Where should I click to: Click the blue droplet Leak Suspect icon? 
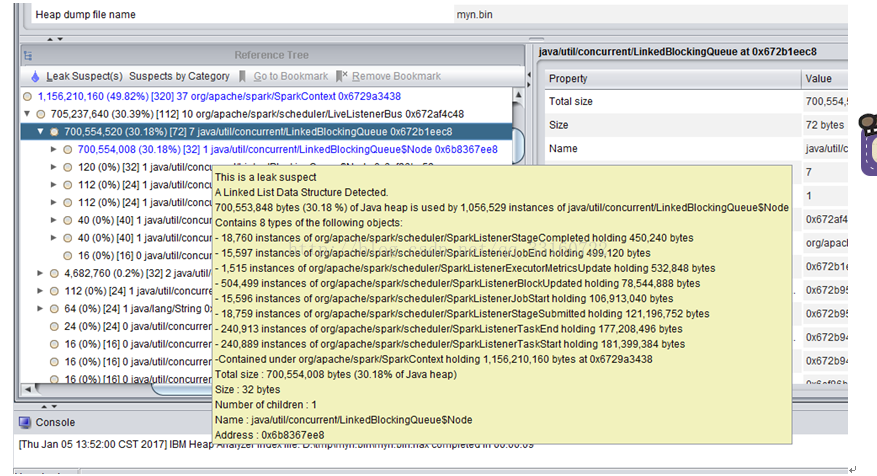tap(35, 76)
